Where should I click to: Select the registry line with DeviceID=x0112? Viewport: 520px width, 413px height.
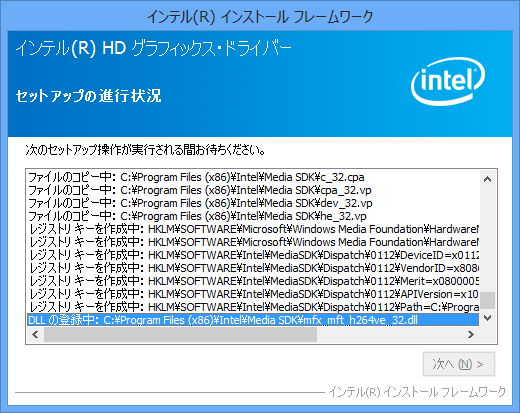click(253, 255)
